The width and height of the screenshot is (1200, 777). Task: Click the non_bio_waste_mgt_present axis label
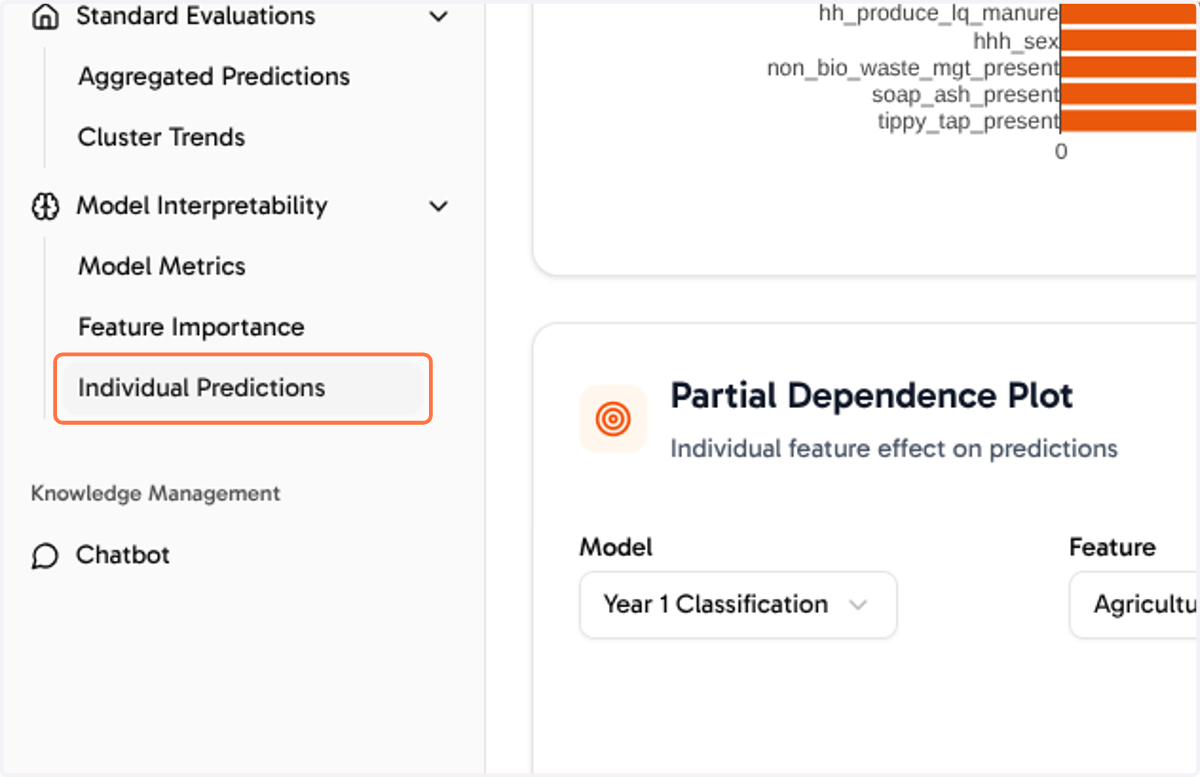[913, 68]
